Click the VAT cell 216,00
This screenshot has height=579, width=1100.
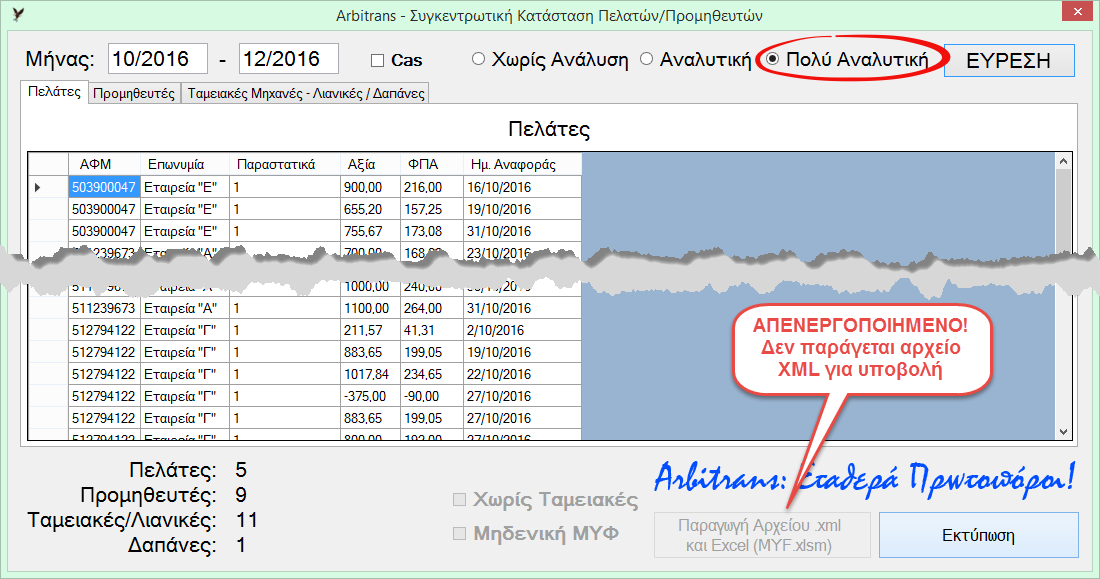pos(432,187)
